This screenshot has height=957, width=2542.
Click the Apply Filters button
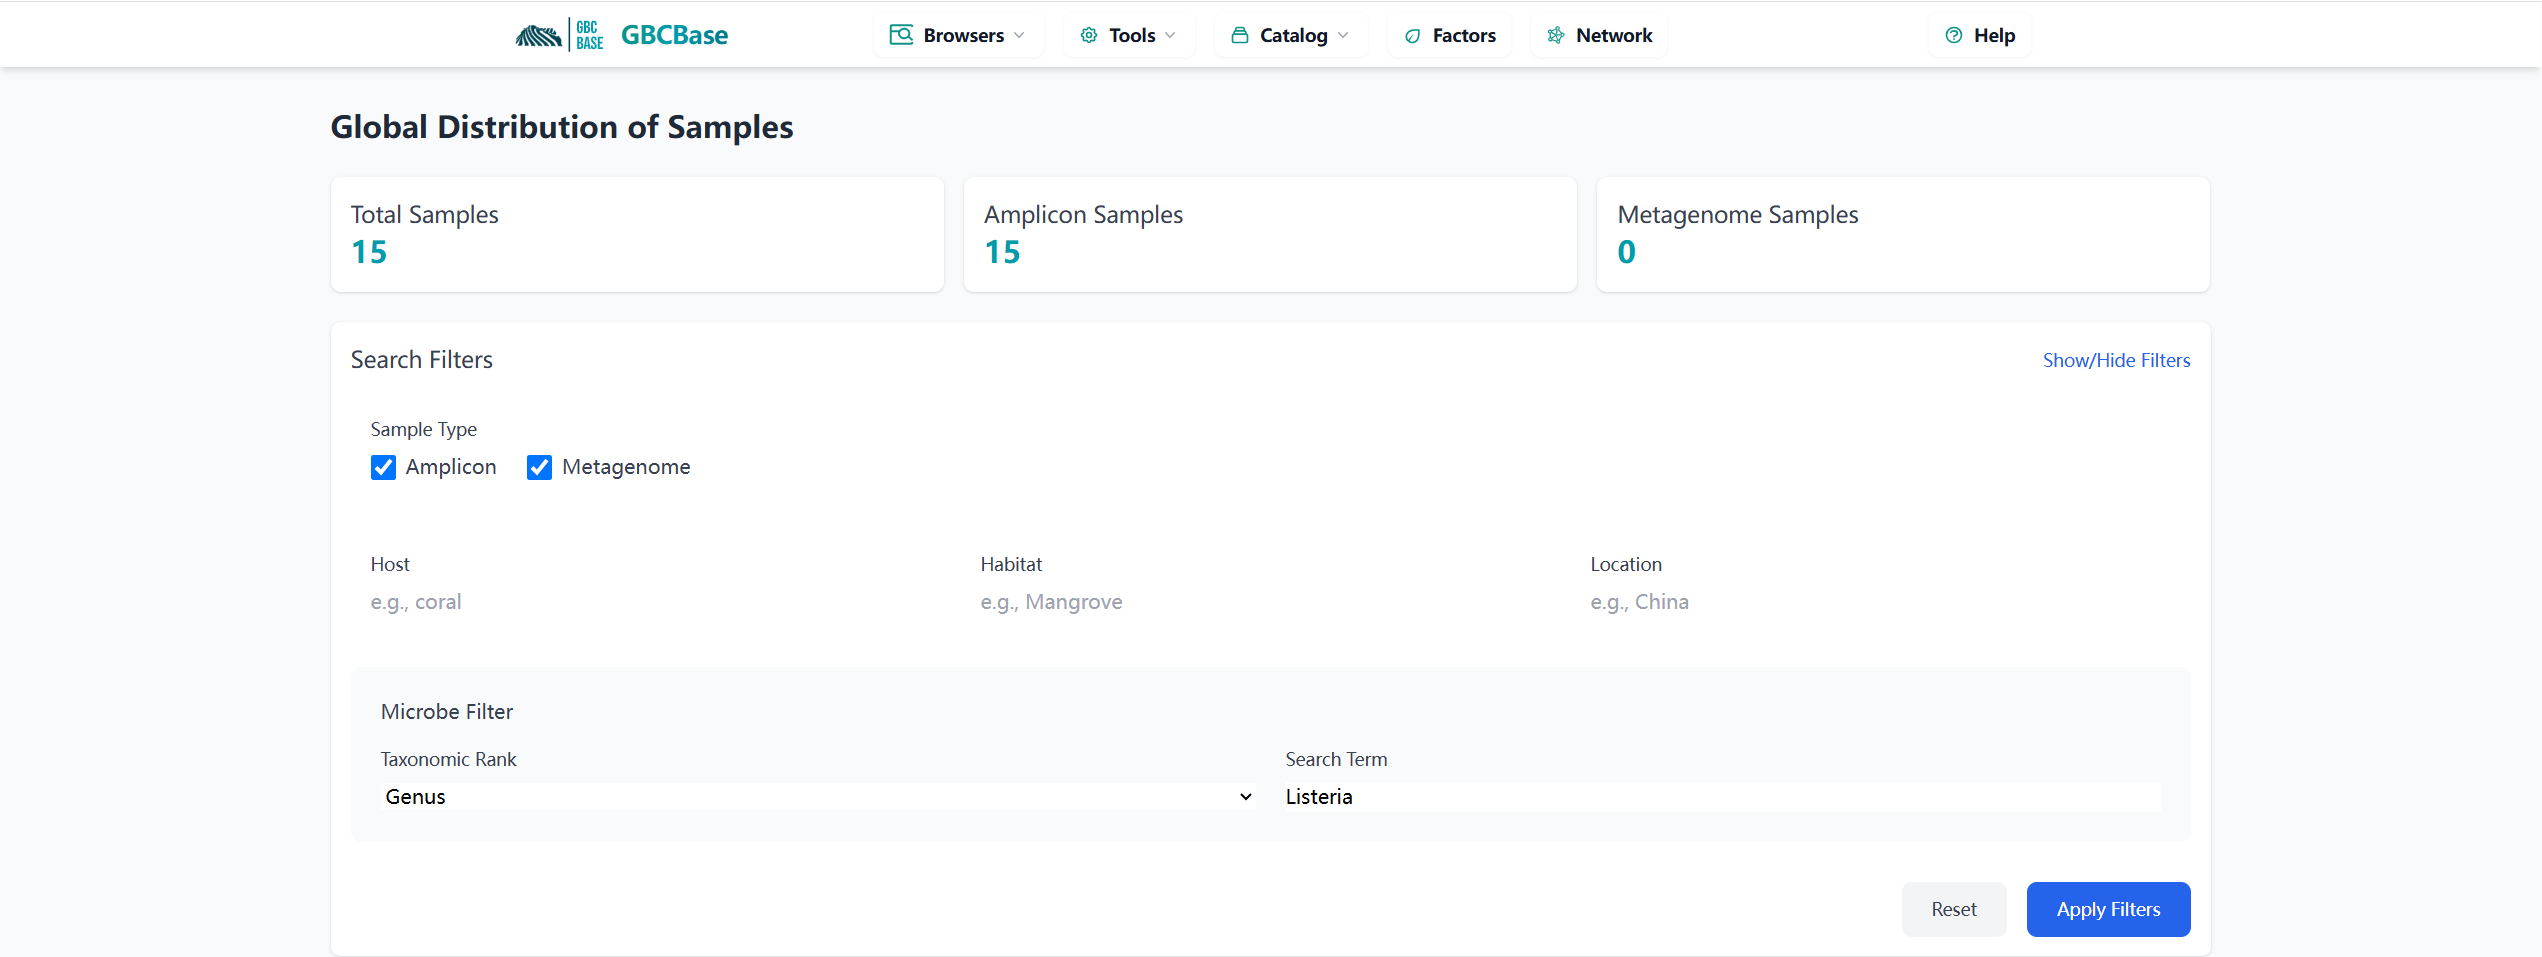pos(2108,909)
